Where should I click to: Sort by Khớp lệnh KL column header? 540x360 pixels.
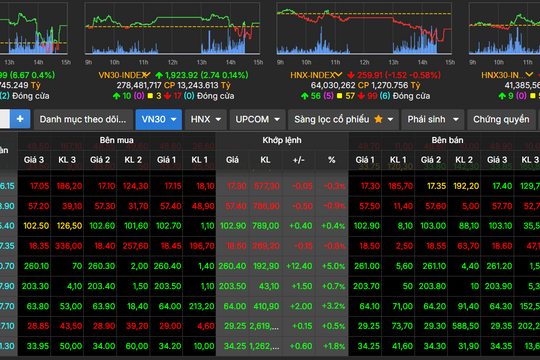click(x=265, y=160)
